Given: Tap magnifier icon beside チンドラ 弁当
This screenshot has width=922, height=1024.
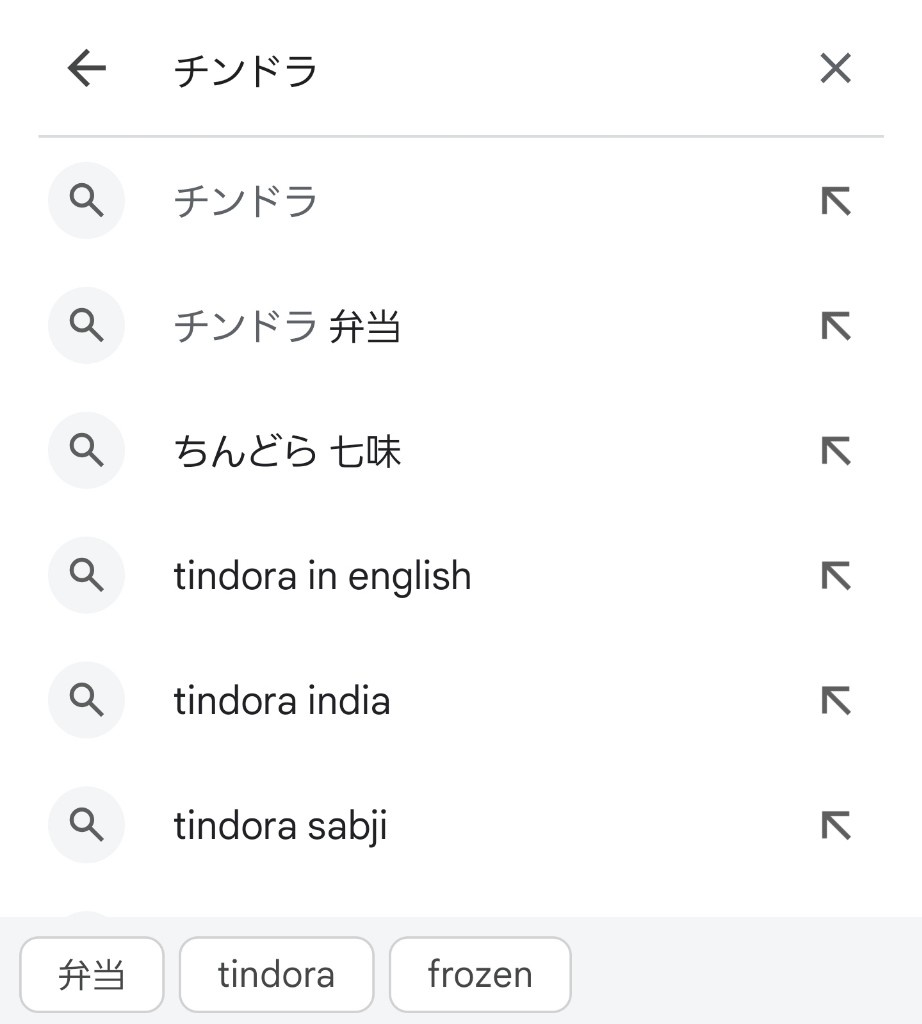Looking at the screenshot, I should coord(87,326).
